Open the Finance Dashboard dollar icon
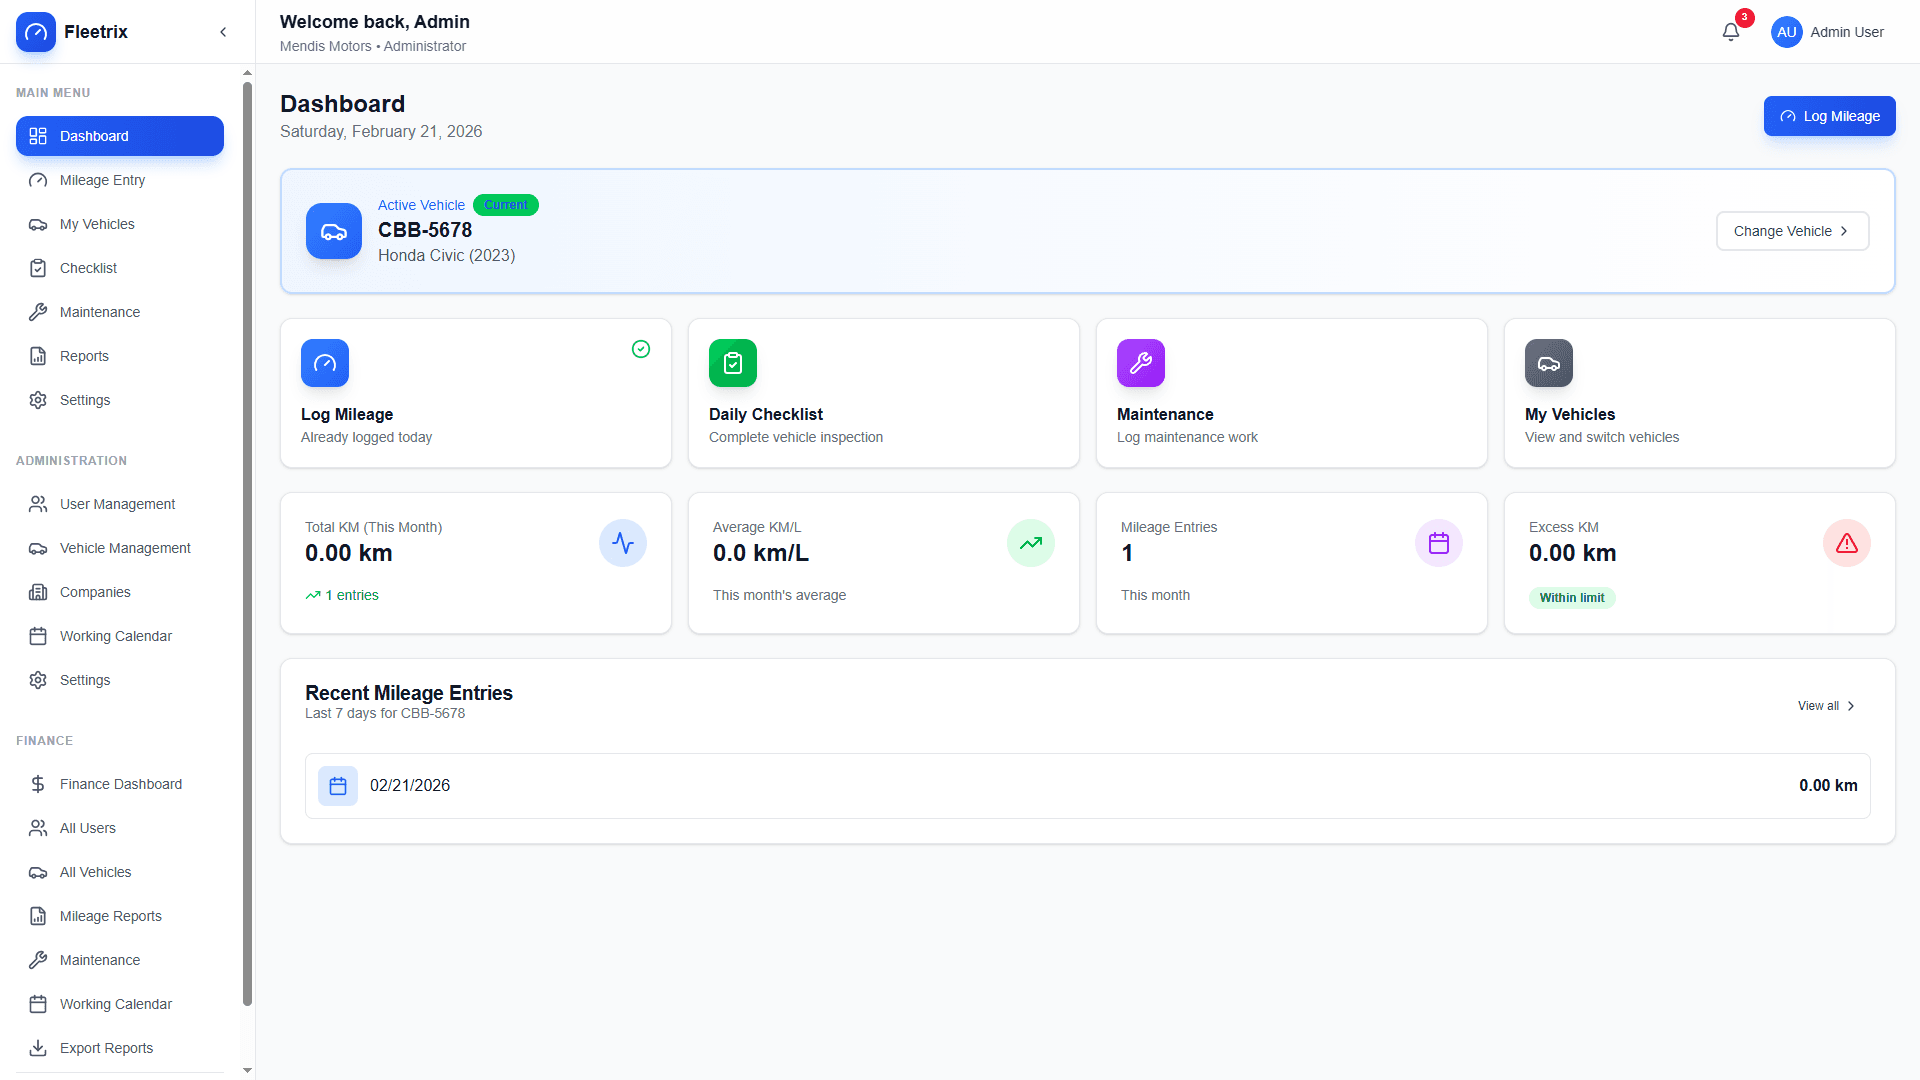The height and width of the screenshot is (1080, 1920). pyautogui.click(x=37, y=784)
